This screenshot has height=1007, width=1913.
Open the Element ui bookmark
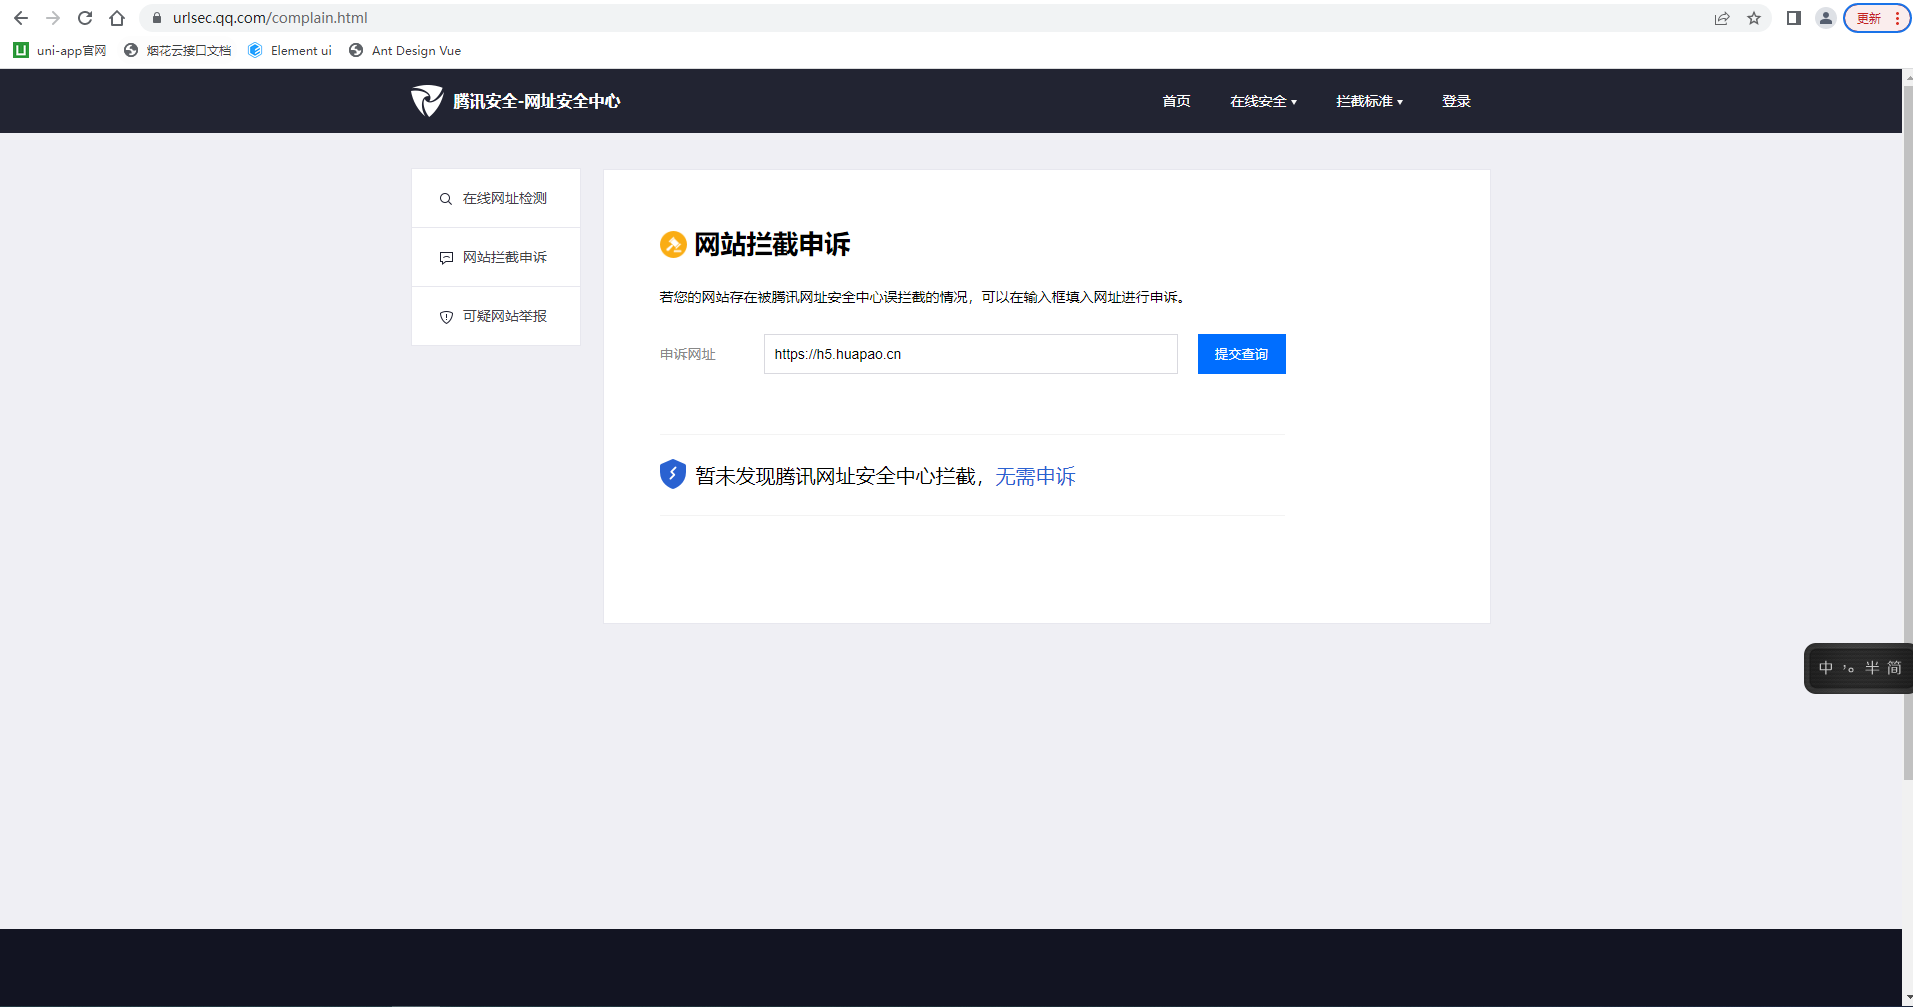pyautogui.click(x=290, y=50)
